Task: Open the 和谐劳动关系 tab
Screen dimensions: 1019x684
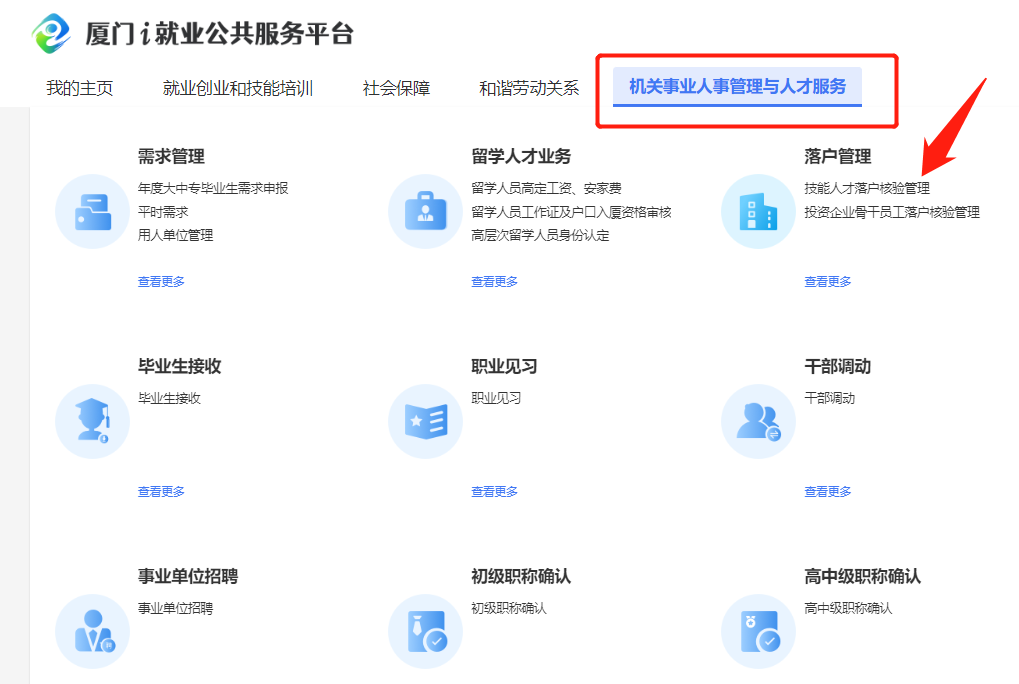Action: click(529, 88)
